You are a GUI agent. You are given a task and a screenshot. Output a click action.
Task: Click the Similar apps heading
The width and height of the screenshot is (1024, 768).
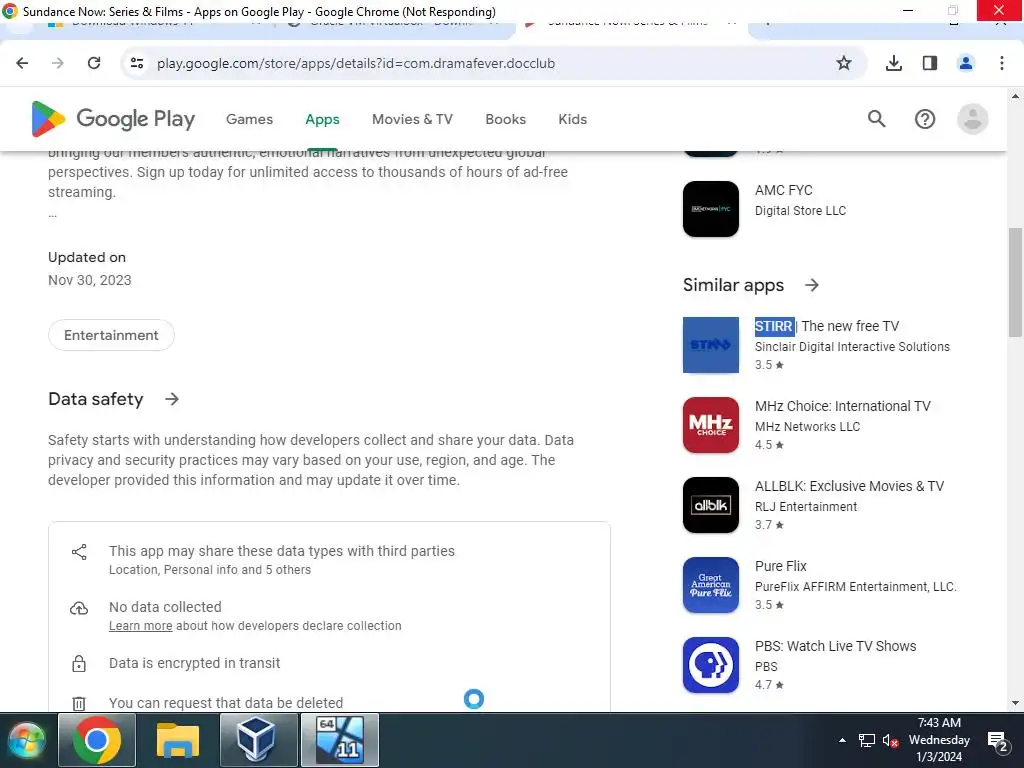point(733,285)
